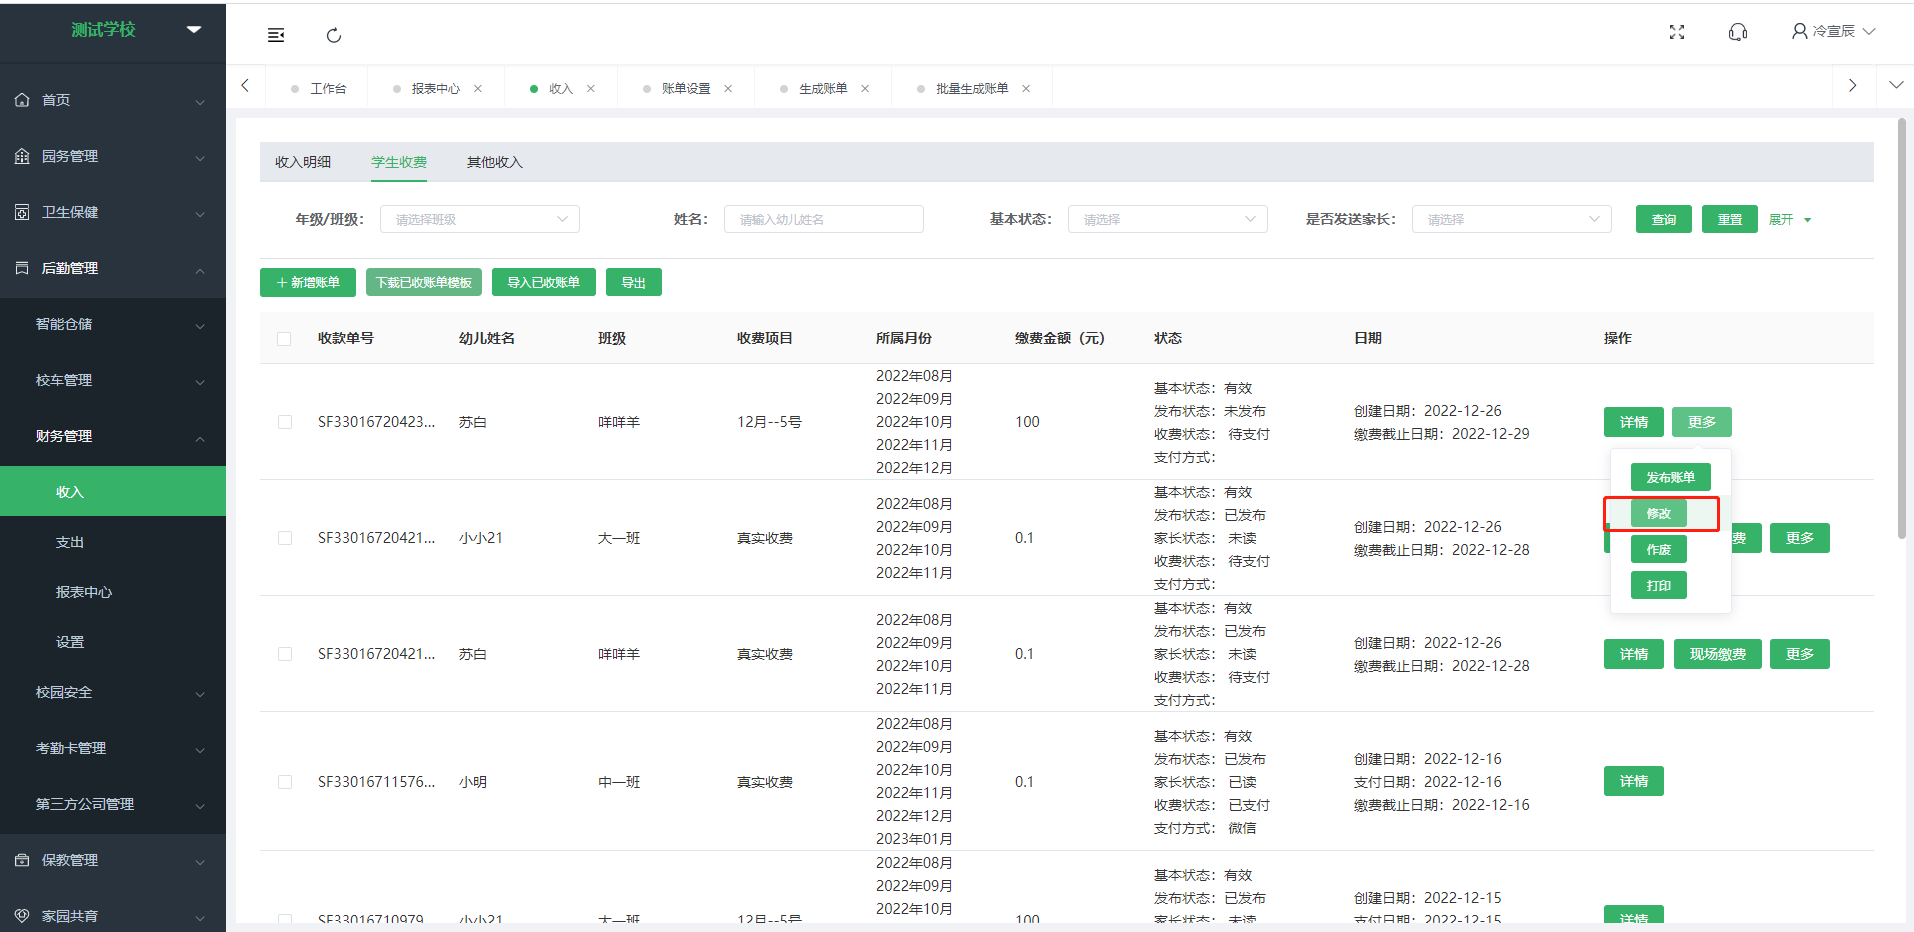
Task: Switch to the 其他收入 tab
Action: (495, 162)
